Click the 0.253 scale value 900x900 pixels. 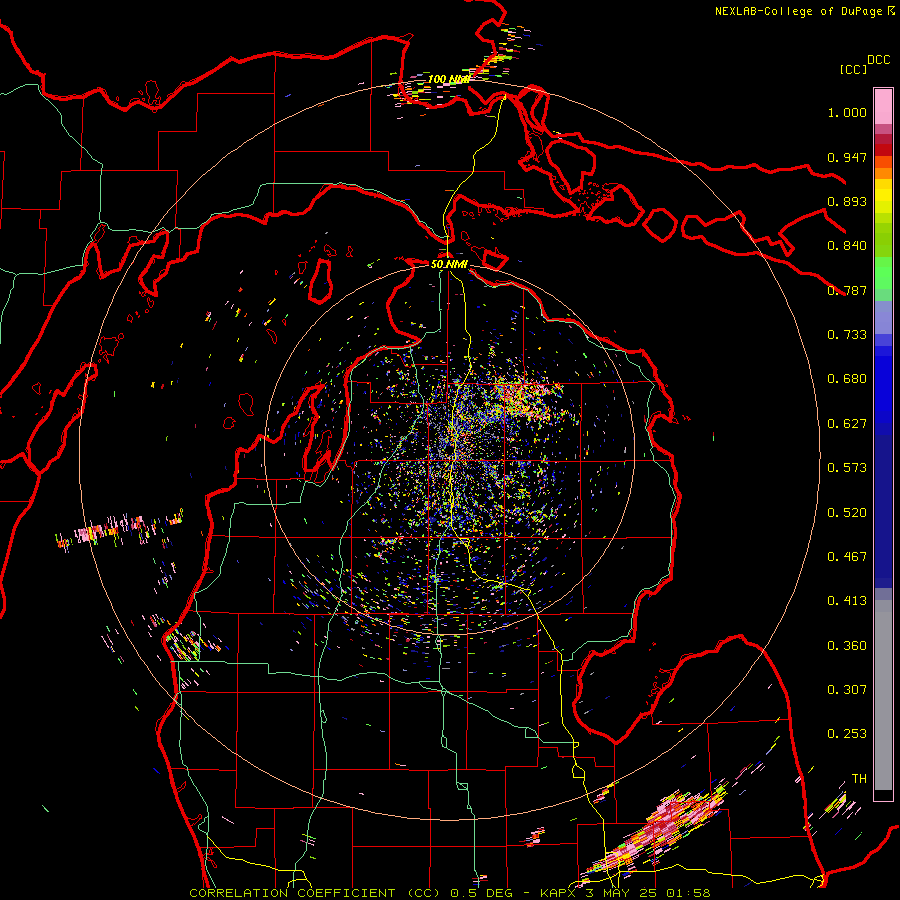pyautogui.click(x=847, y=734)
